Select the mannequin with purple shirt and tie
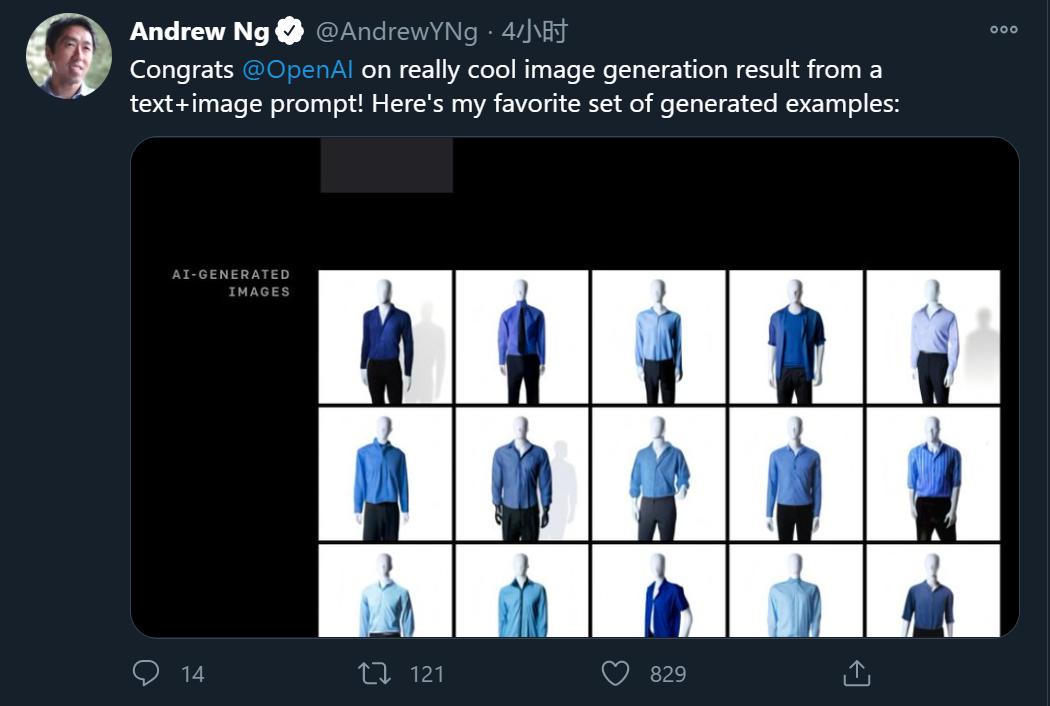1050x706 pixels. click(521, 337)
